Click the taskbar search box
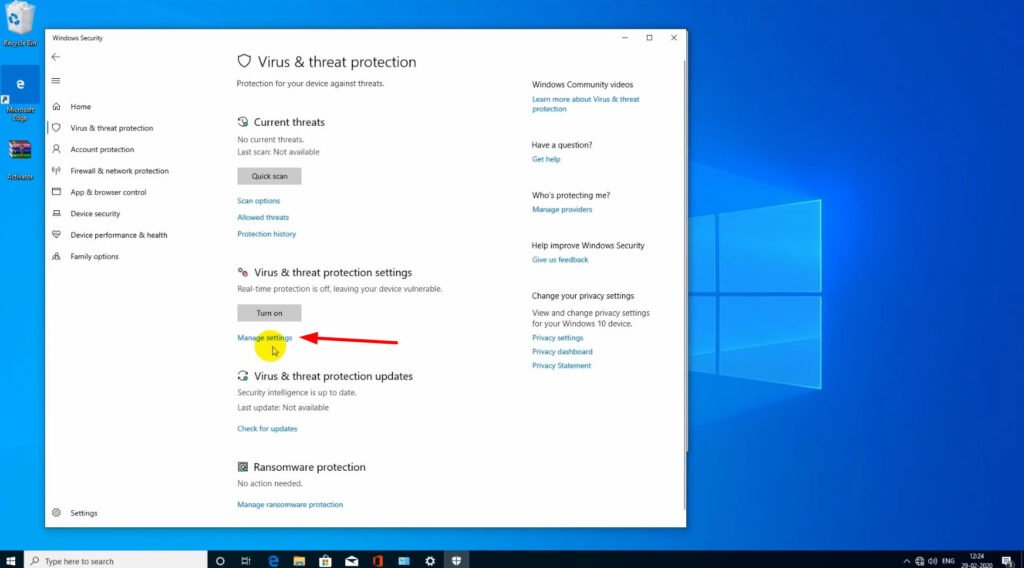This screenshot has width=1024, height=568. 116,561
